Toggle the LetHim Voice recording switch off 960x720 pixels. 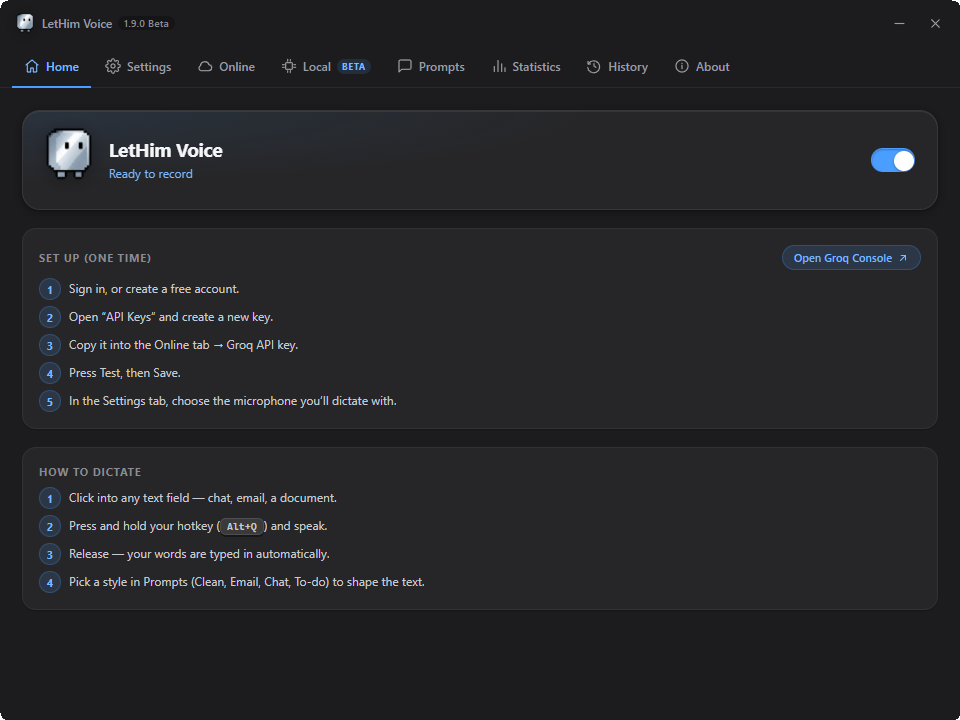click(893, 160)
